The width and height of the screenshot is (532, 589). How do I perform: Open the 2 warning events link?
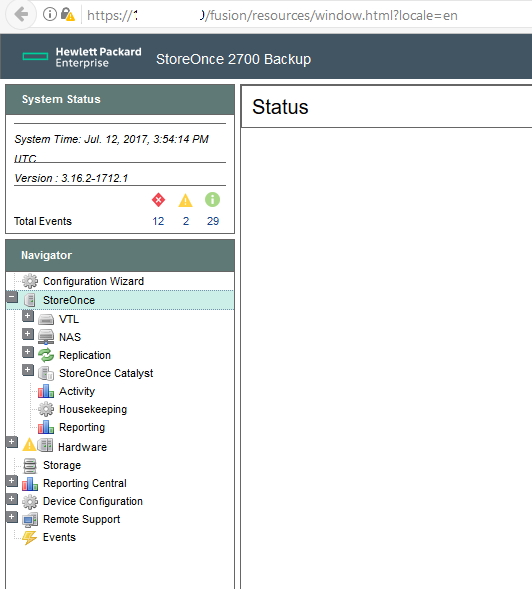click(186, 221)
